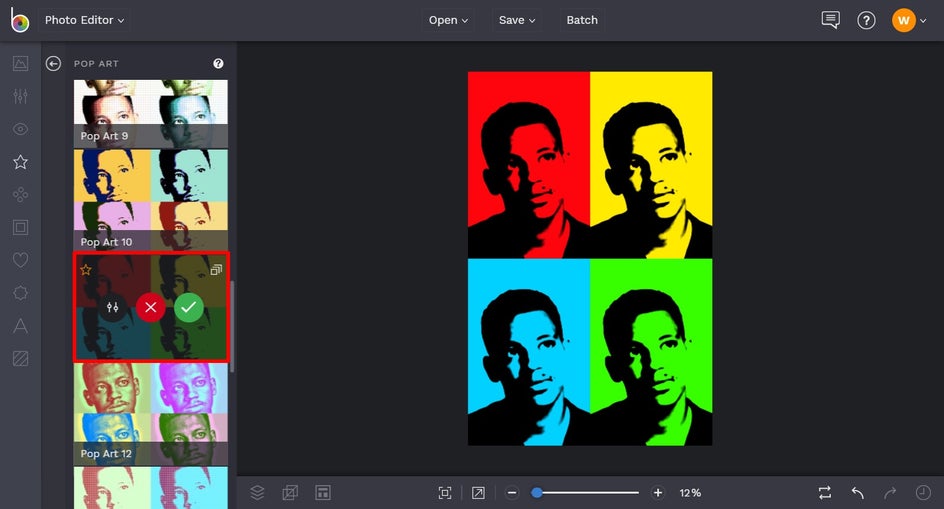This screenshot has width=944, height=509.
Task: Open the Save menu
Action: coord(517,20)
